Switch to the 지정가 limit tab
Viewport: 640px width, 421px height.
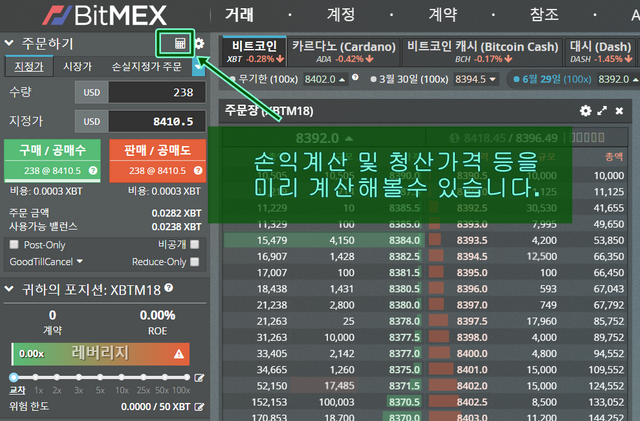(x=29, y=67)
